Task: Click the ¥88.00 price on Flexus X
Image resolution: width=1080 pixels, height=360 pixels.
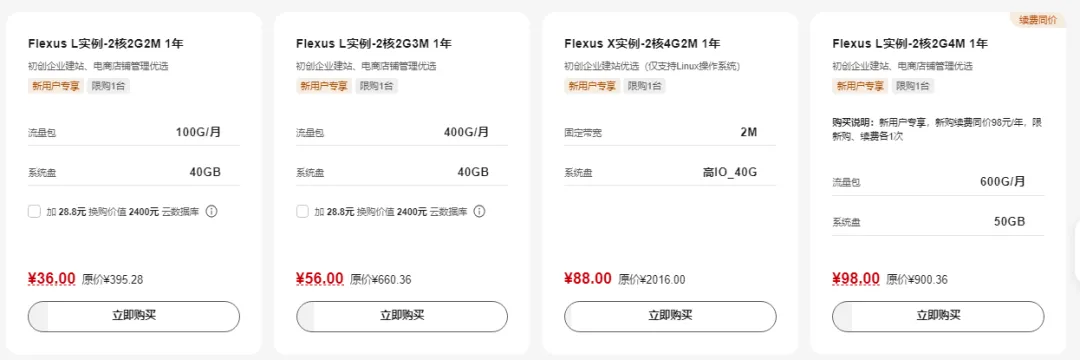Action: [588, 278]
